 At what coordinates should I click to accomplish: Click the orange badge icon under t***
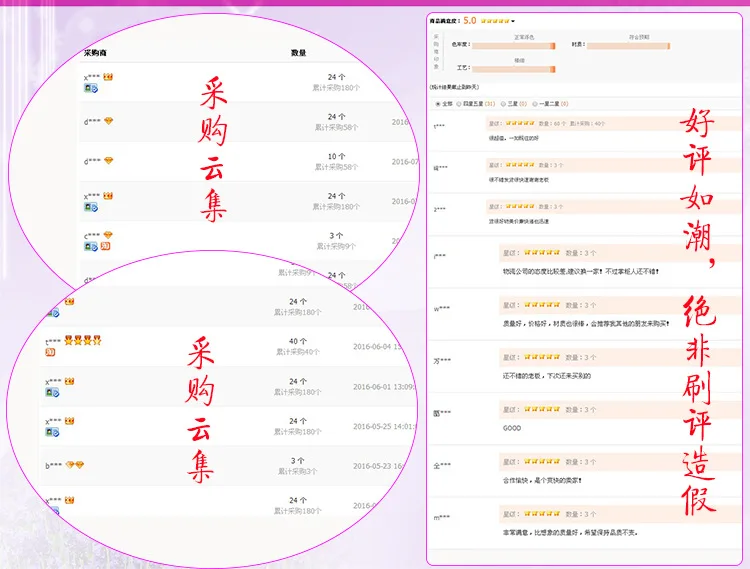[x=50, y=352]
